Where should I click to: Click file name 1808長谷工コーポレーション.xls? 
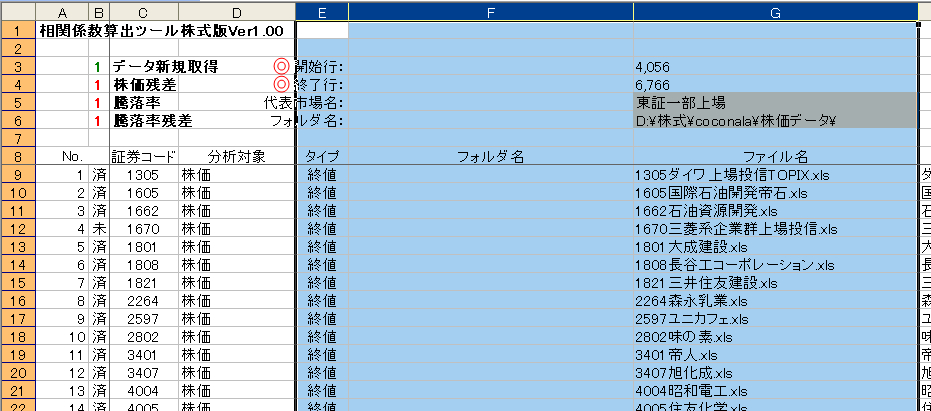tap(734, 265)
